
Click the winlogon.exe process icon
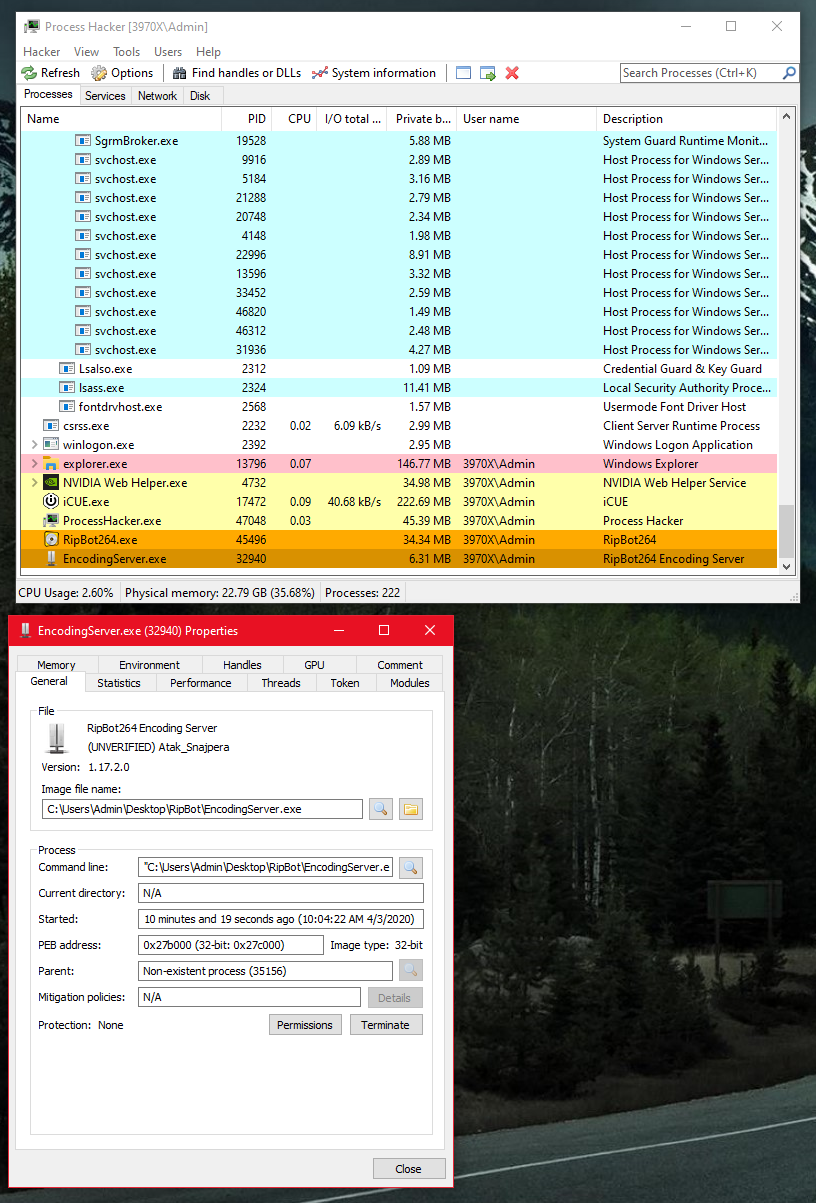coord(51,445)
